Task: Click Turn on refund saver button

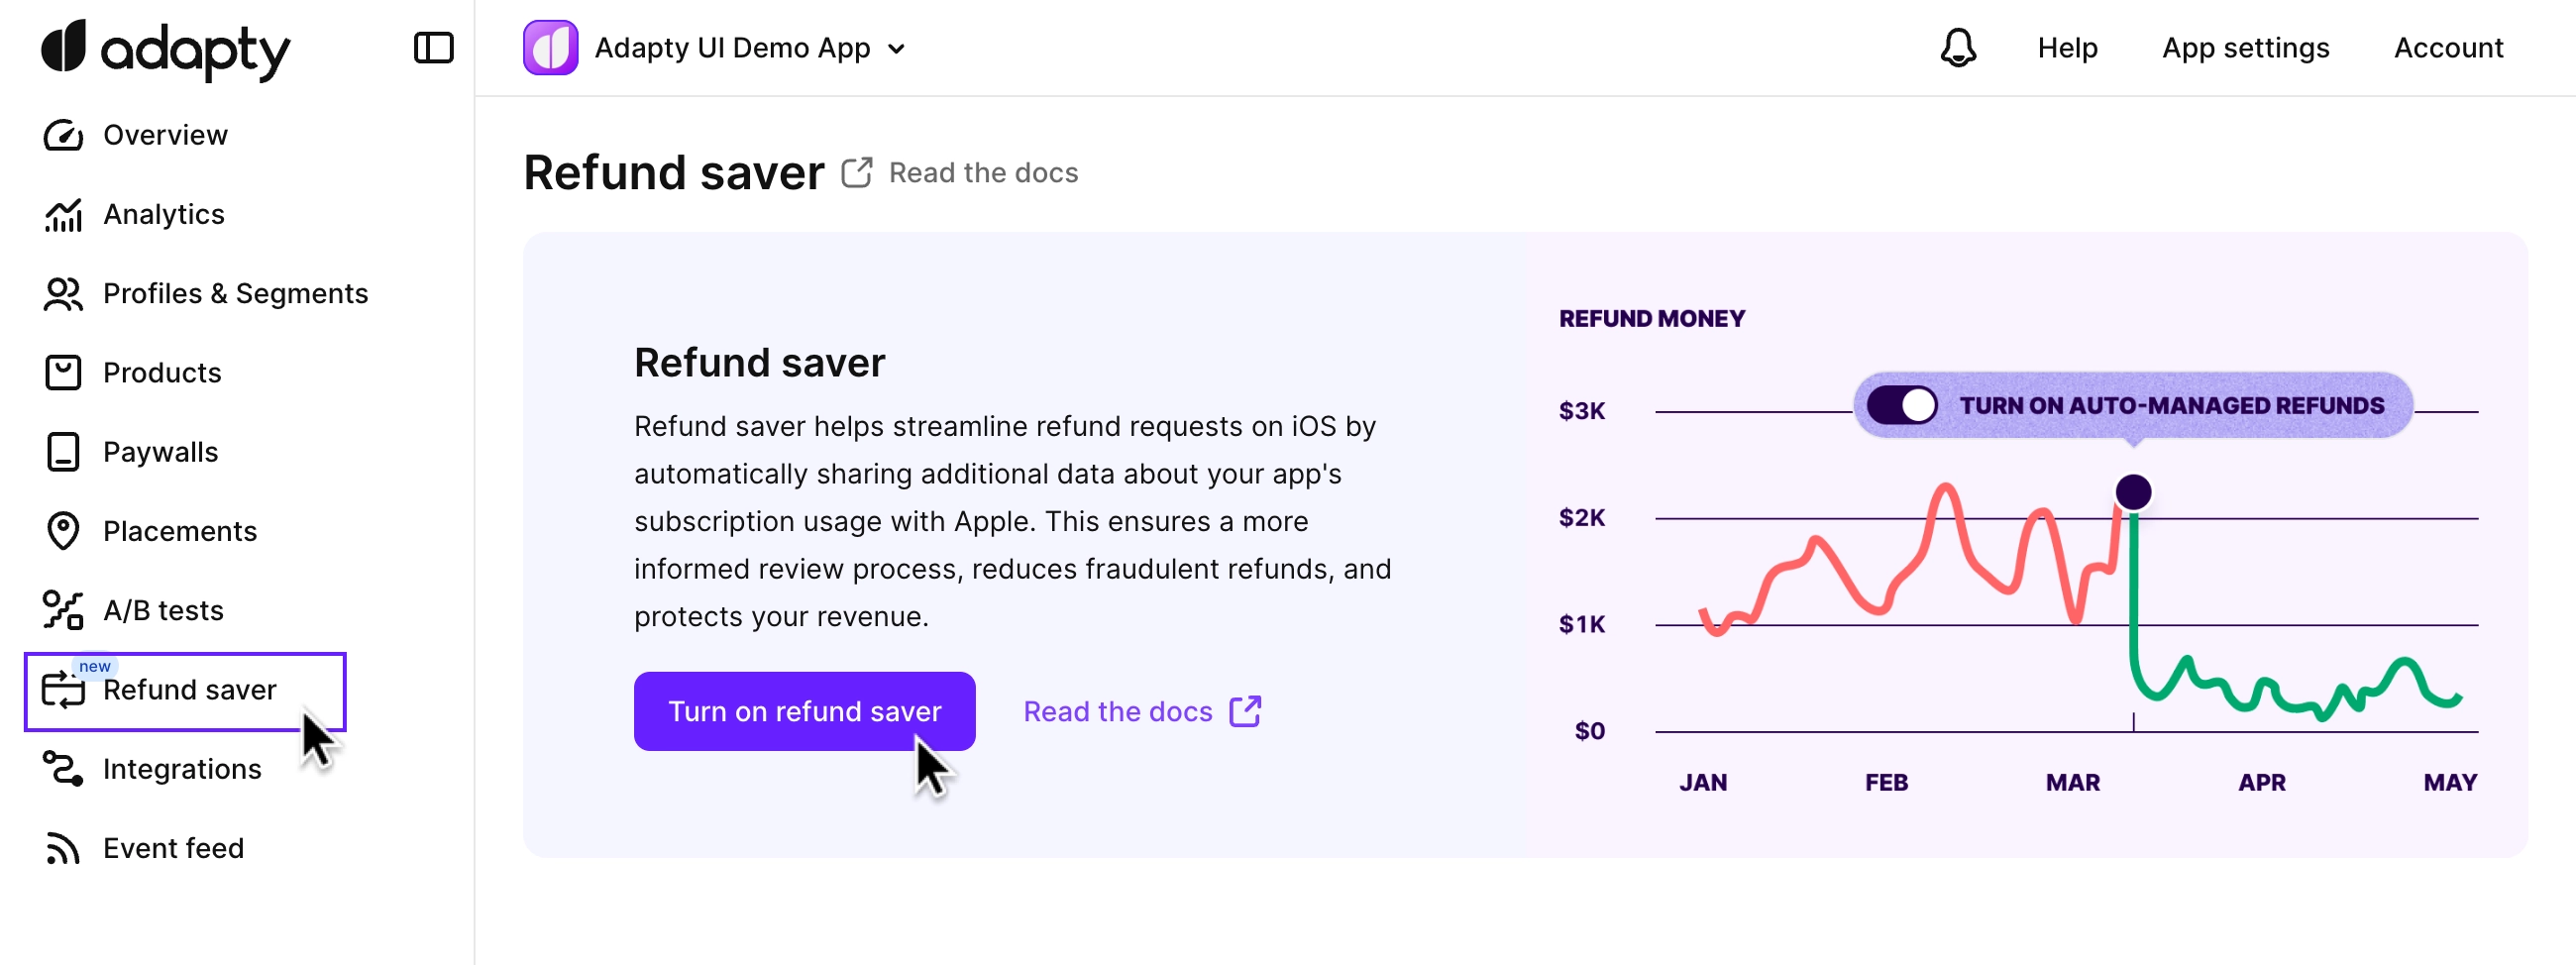Action: [x=803, y=711]
